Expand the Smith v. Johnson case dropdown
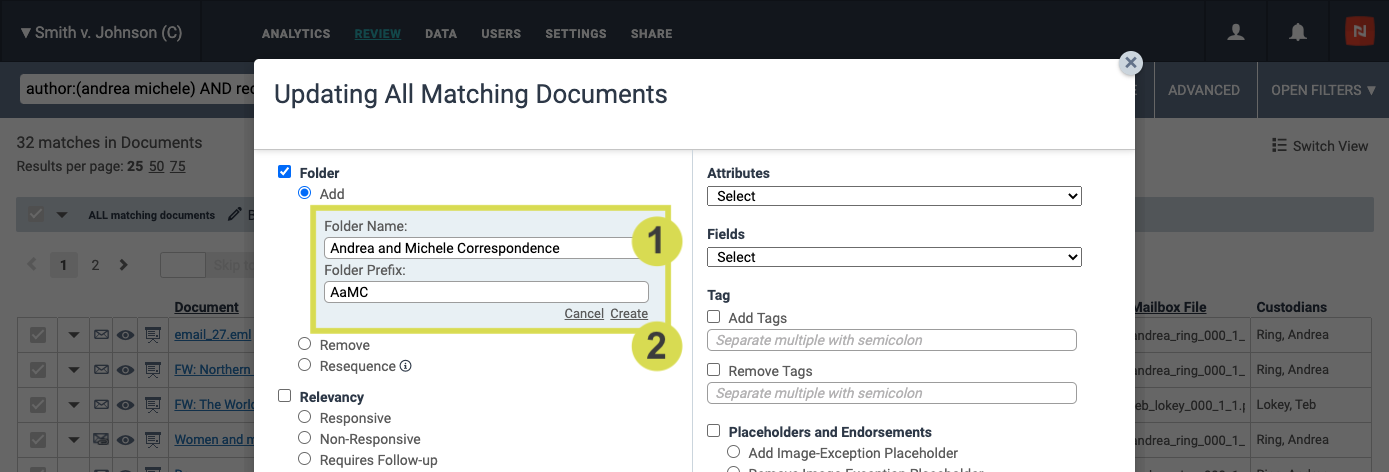 pos(101,32)
